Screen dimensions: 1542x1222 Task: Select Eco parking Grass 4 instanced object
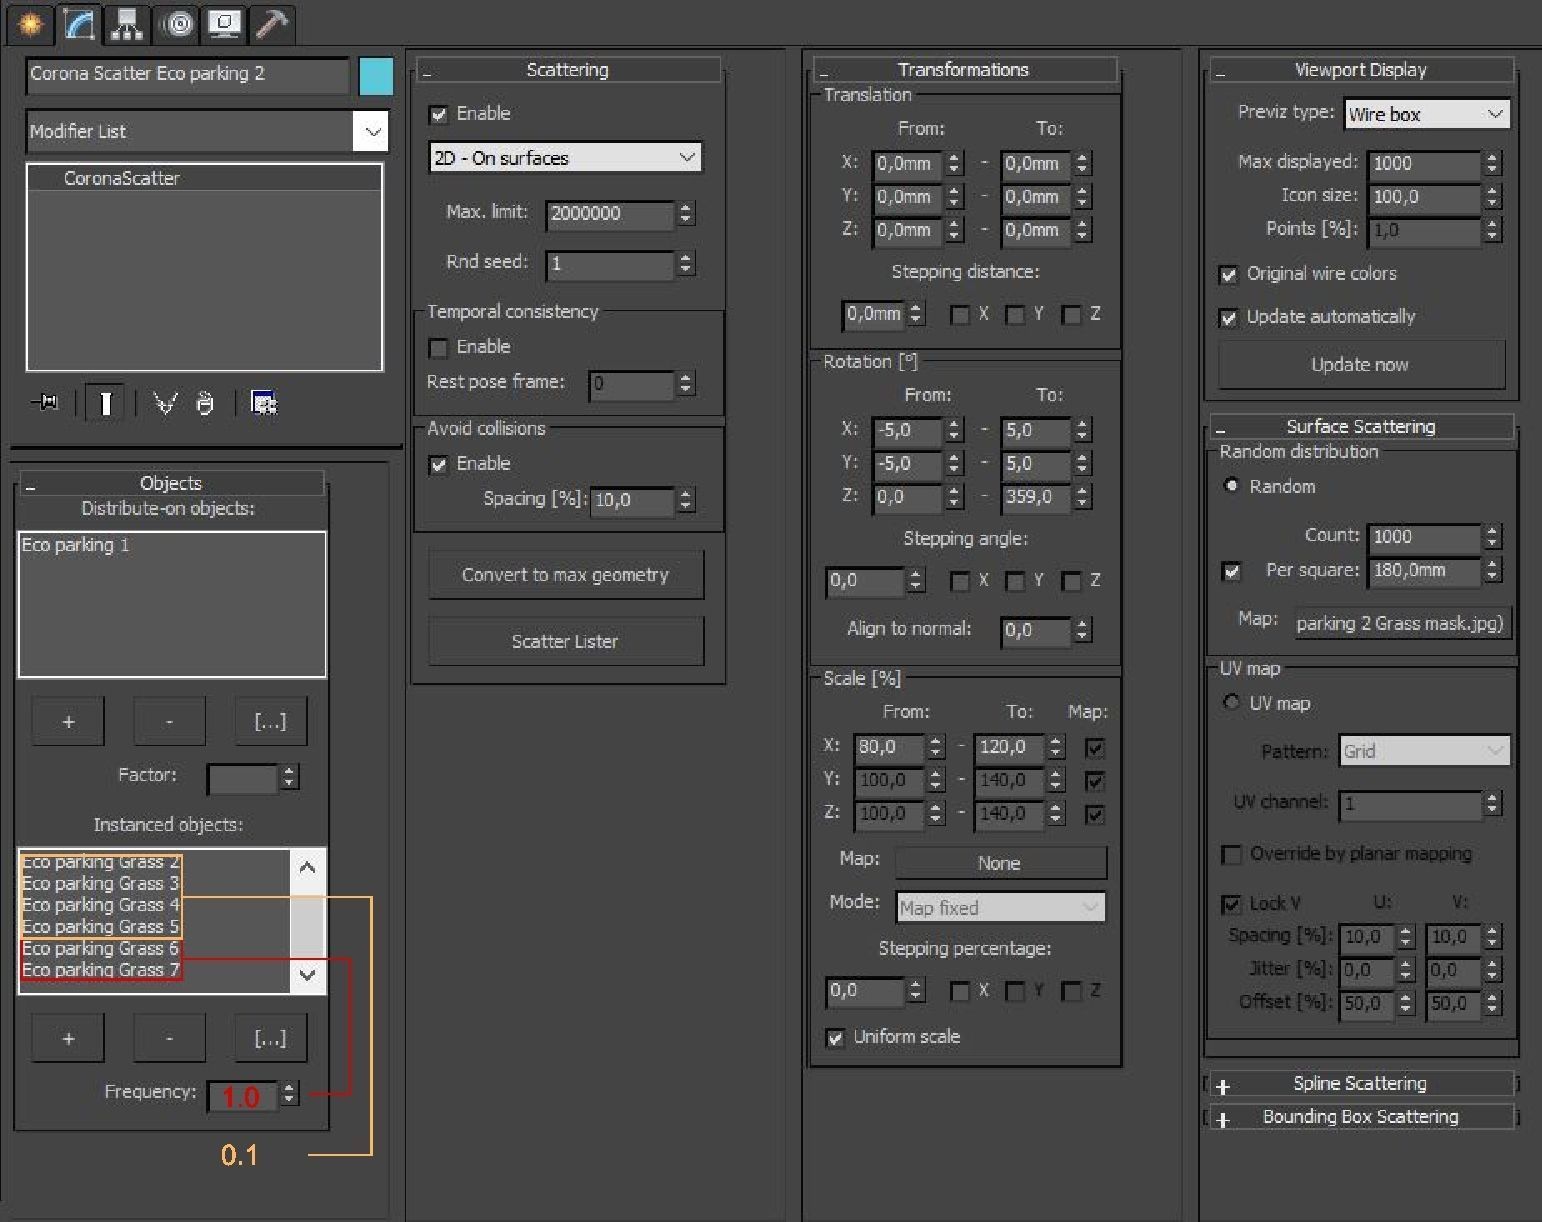pyautogui.click(x=101, y=905)
